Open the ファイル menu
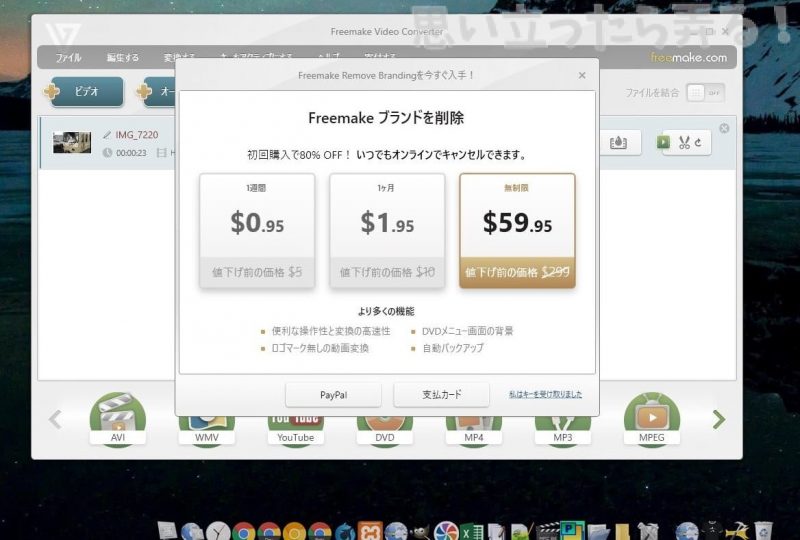 (x=68, y=58)
